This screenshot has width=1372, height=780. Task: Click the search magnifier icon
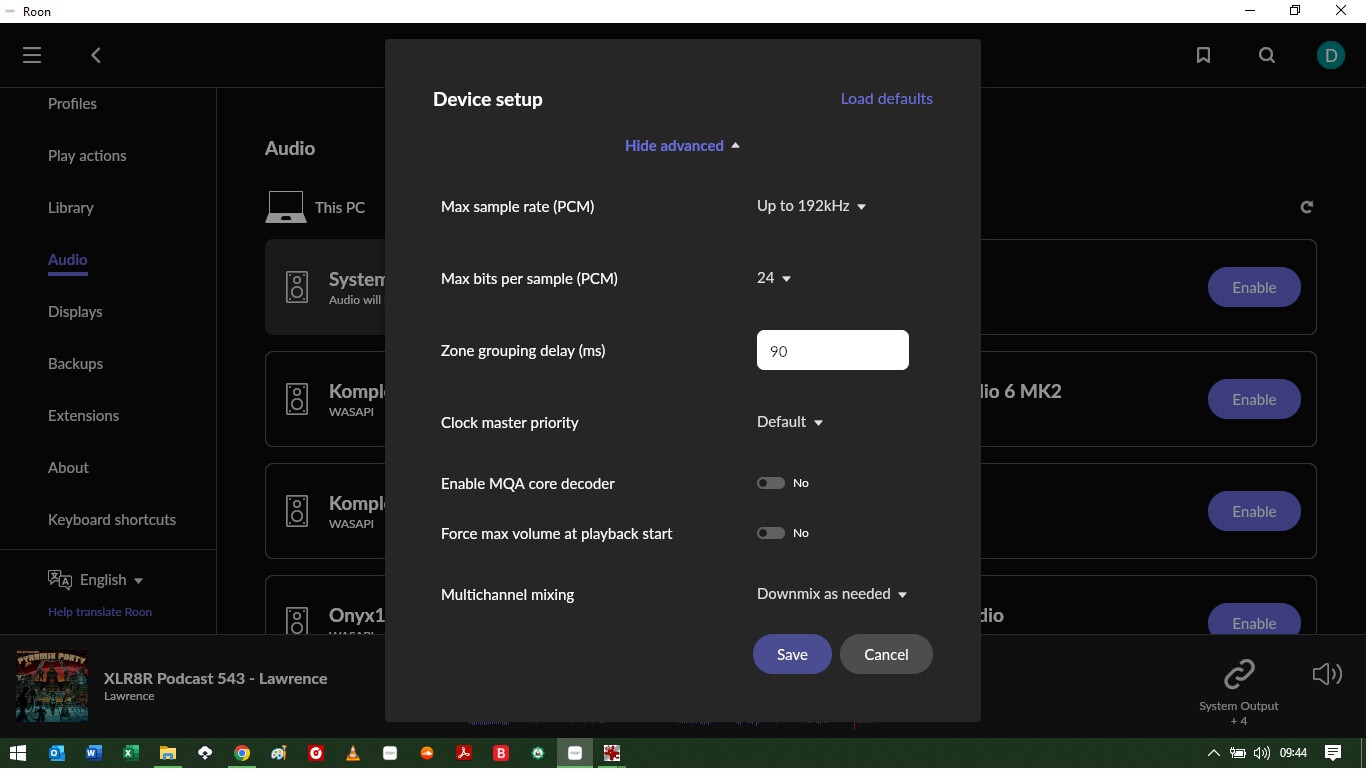click(1267, 55)
